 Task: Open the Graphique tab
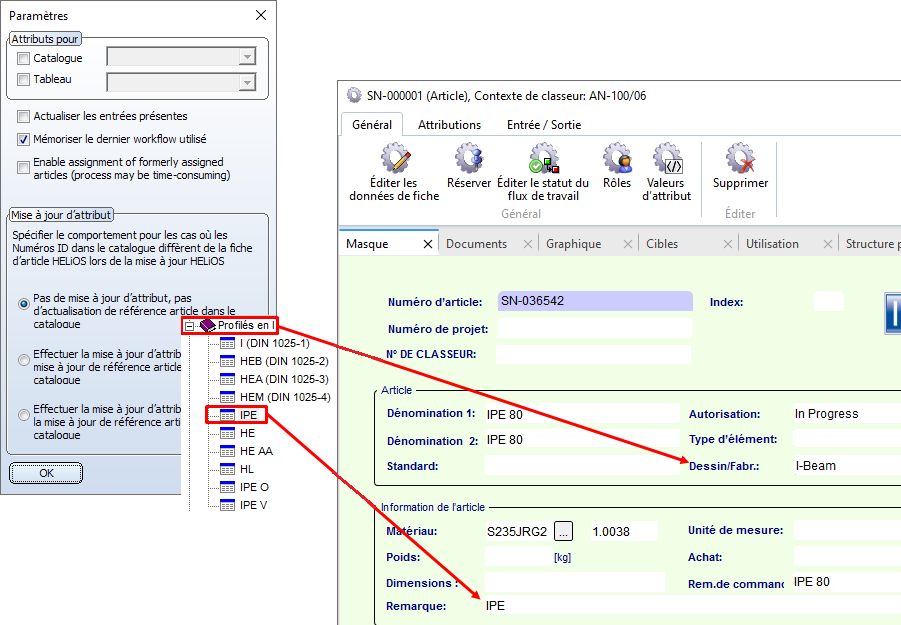(x=573, y=244)
